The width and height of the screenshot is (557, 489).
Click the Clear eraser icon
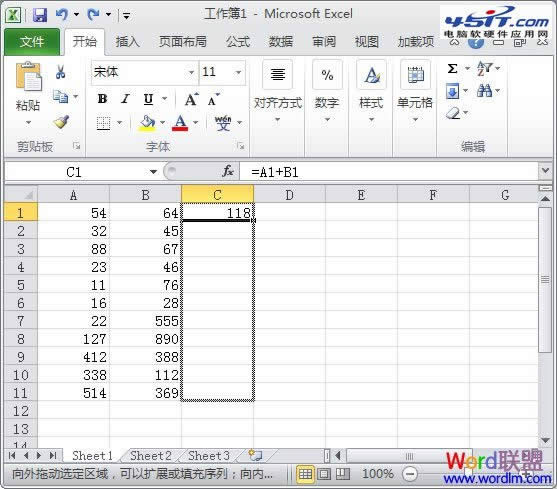[x=453, y=114]
